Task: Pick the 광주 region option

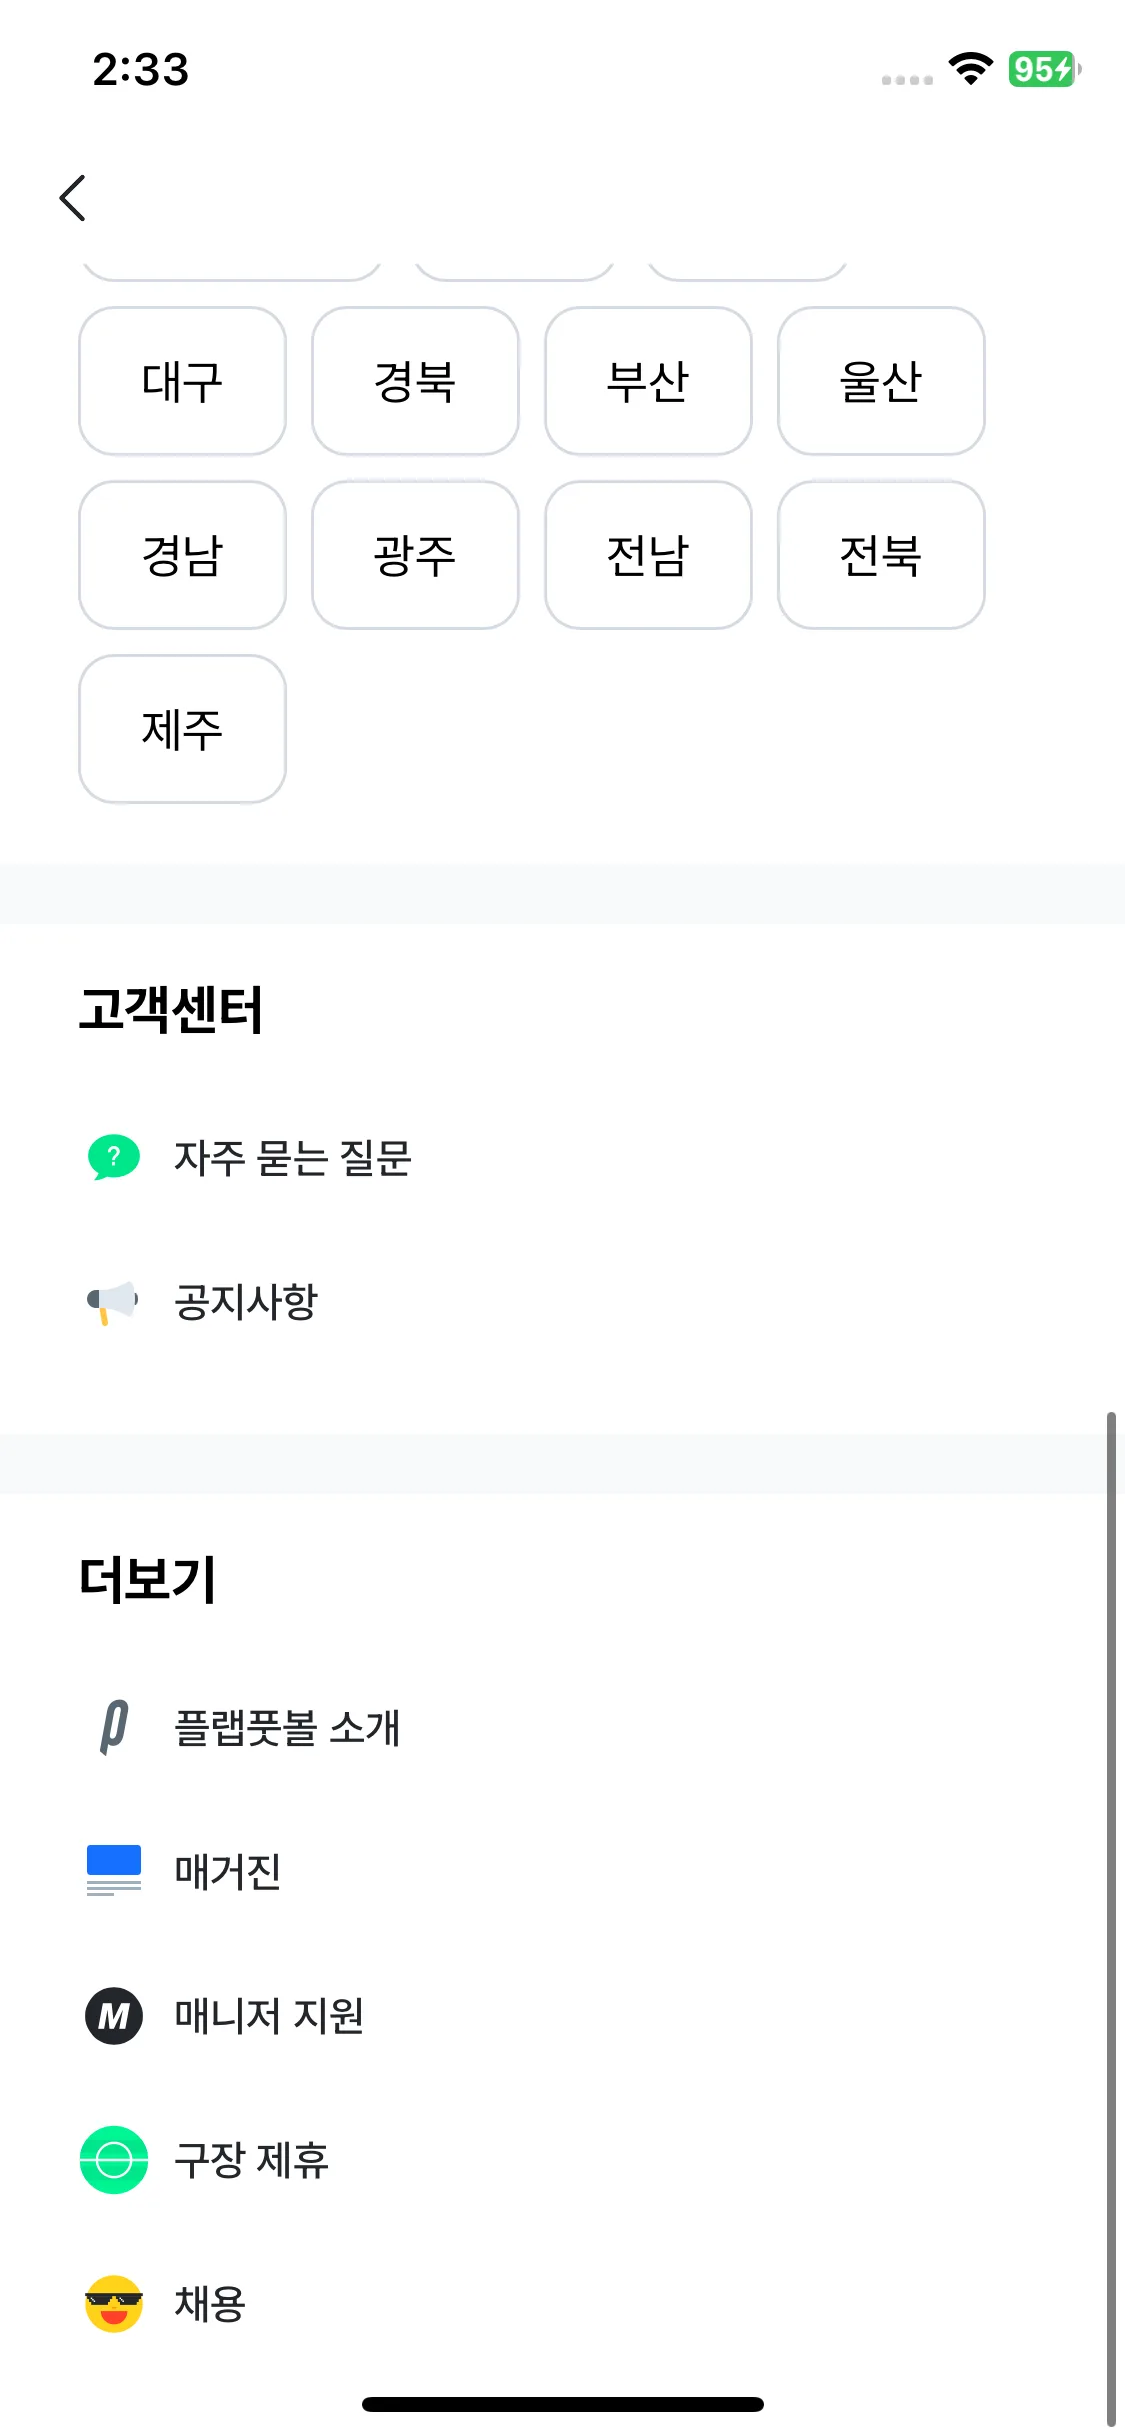Action: (x=415, y=555)
